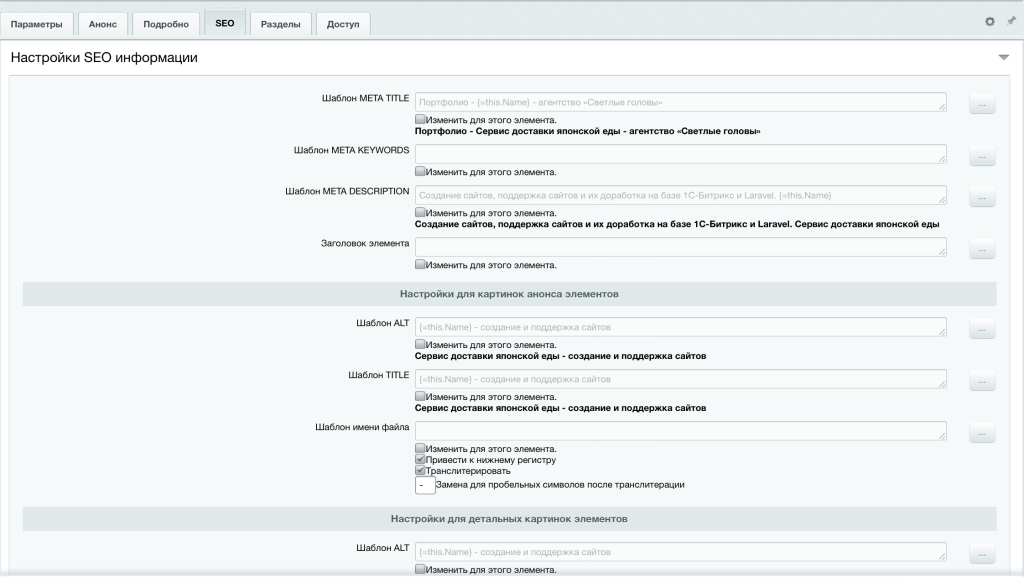
Task: Click the detail picture ALT template field
Action: (680, 552)
